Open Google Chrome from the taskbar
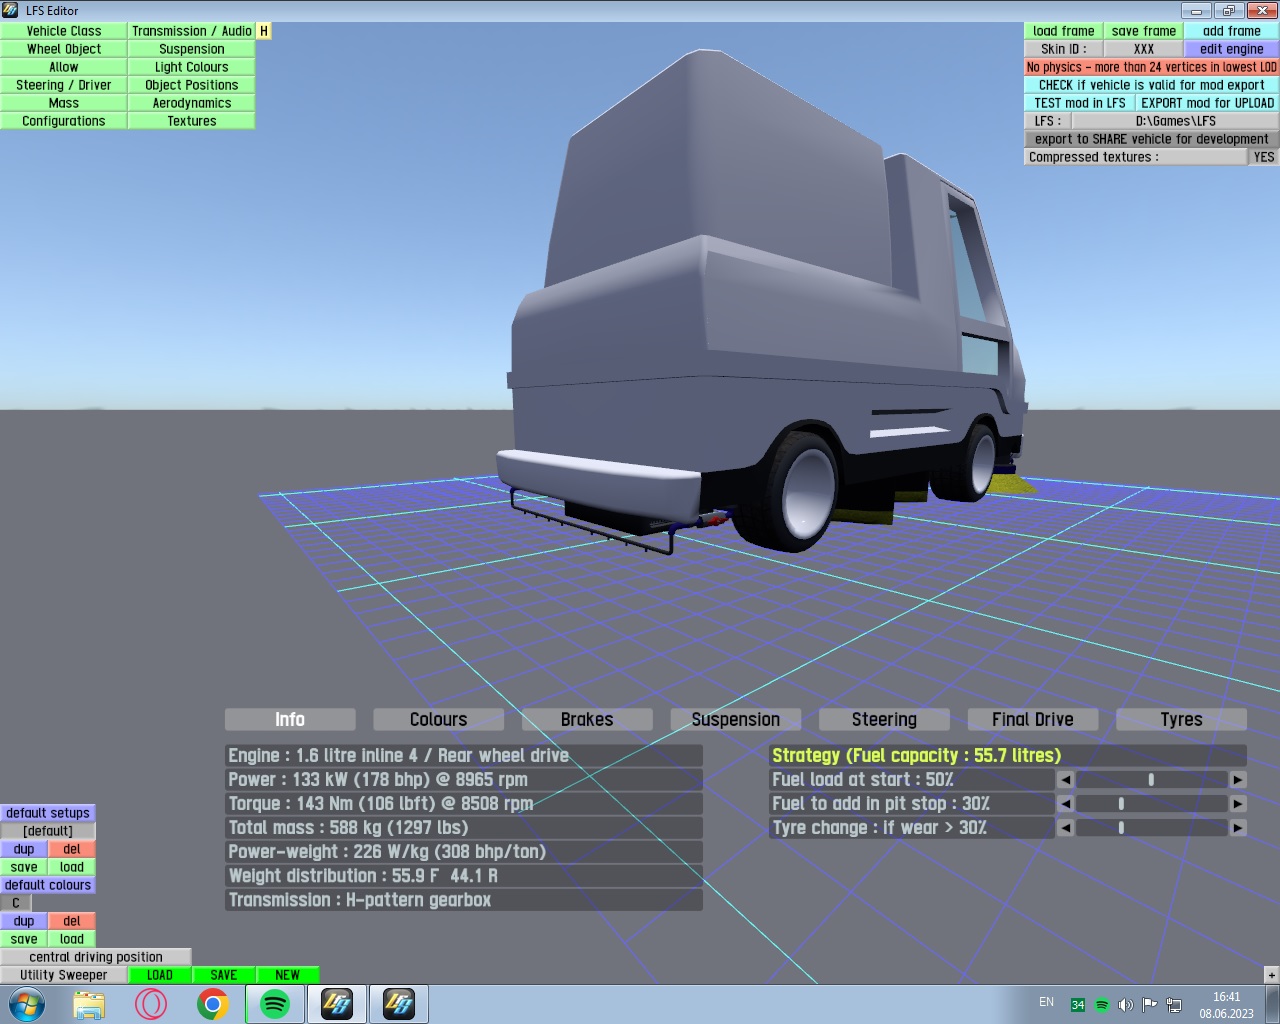Screen dimensions: 1280x1024 point(212,1004)
